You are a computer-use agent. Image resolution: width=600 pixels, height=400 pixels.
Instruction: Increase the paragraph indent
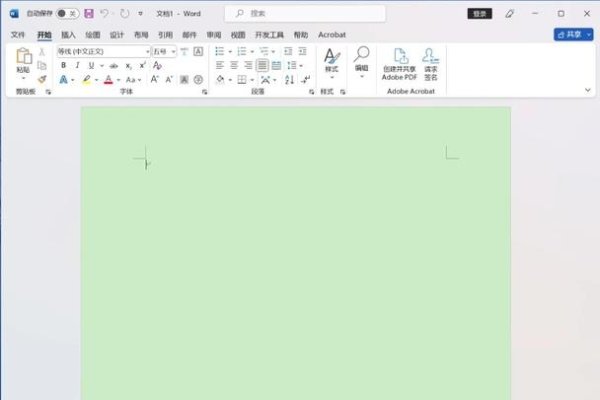(x=302, y=51)
